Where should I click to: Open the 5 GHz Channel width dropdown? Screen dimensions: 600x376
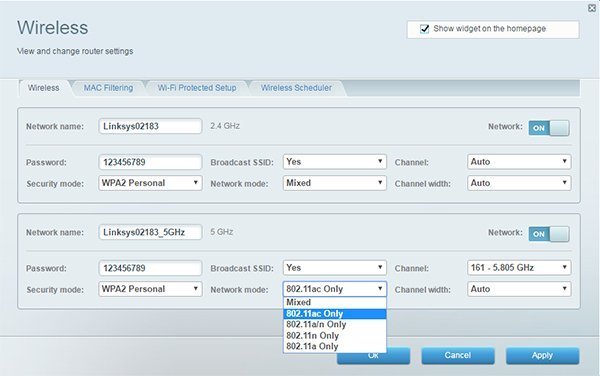519,289
